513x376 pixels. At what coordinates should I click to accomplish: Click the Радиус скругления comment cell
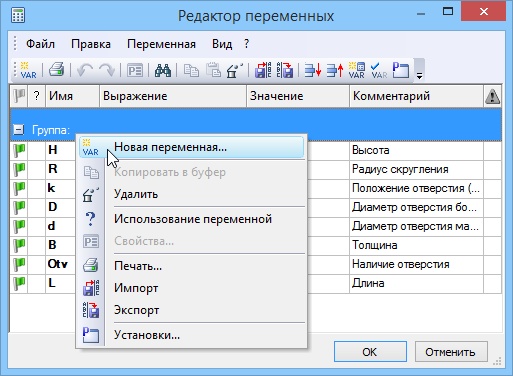pos(416,169)
